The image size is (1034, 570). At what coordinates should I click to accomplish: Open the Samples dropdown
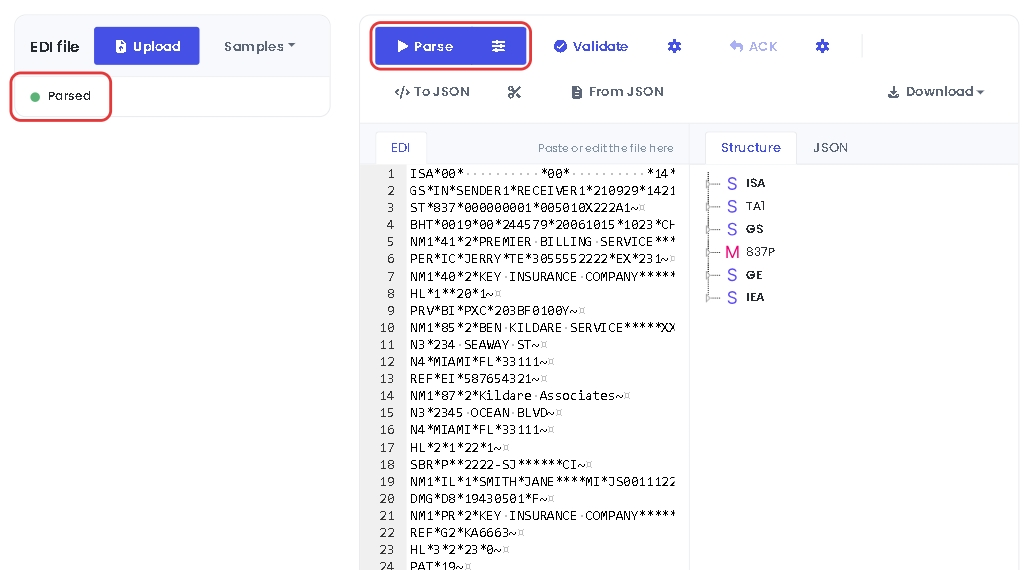(260, 46)
